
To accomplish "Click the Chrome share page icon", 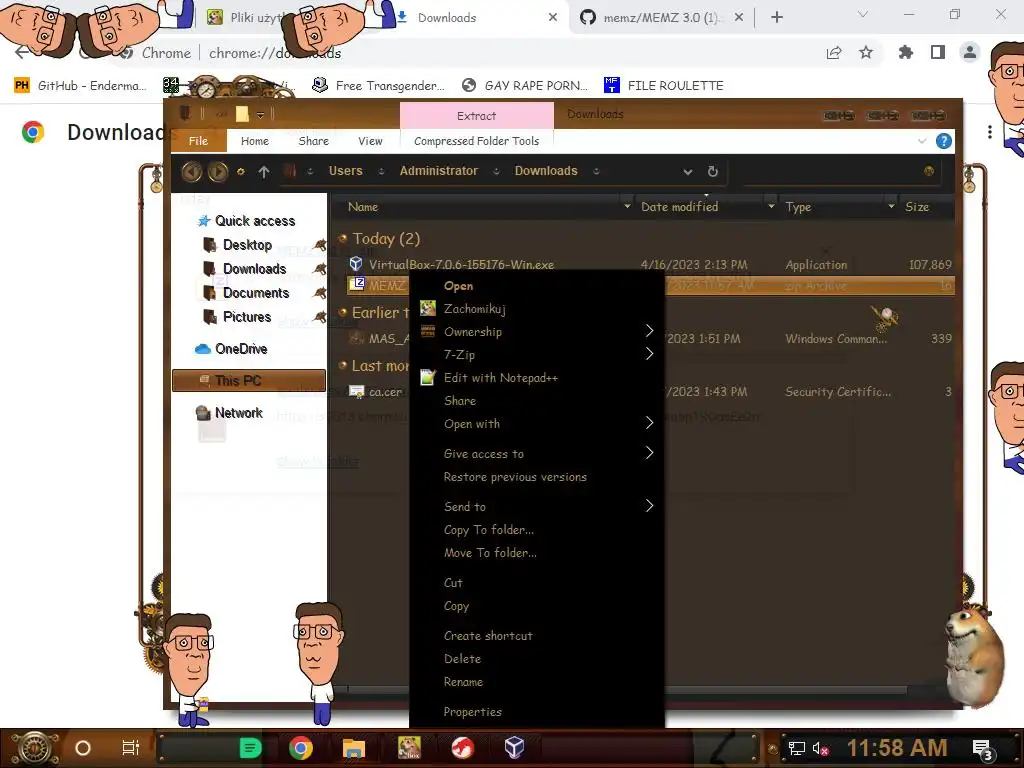I will coord(834,53).
